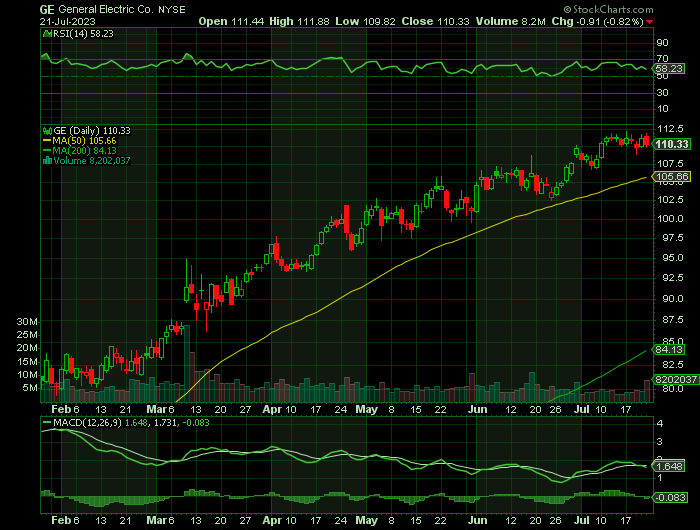Click the Volume 8.2M header value
This screenshot has height=530, width=700.
point(511,21)
